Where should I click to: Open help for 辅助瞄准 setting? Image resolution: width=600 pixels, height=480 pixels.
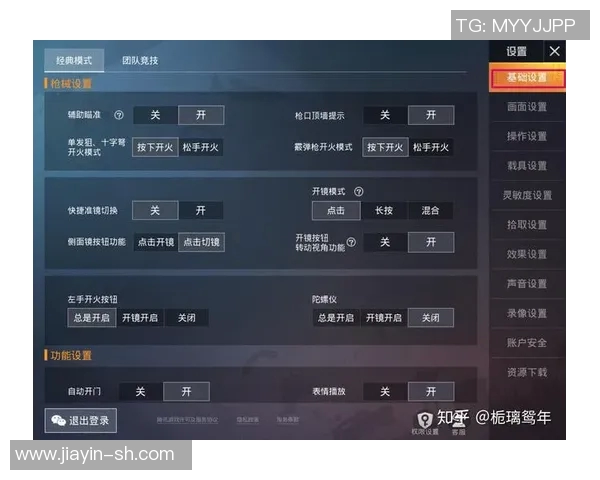coord(119,115)
